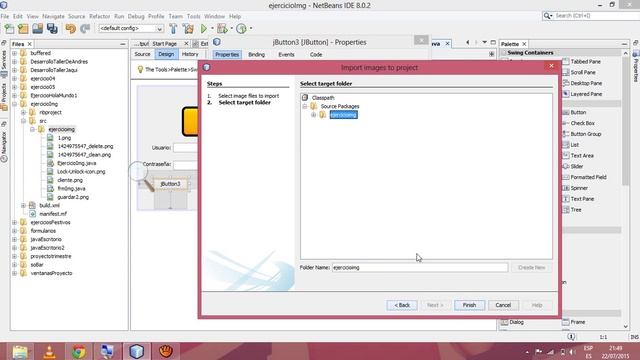Viewport: 640px width, 360px height.
Task: Select Lock-Unlock-icon.png file
Action: point(81,171)
